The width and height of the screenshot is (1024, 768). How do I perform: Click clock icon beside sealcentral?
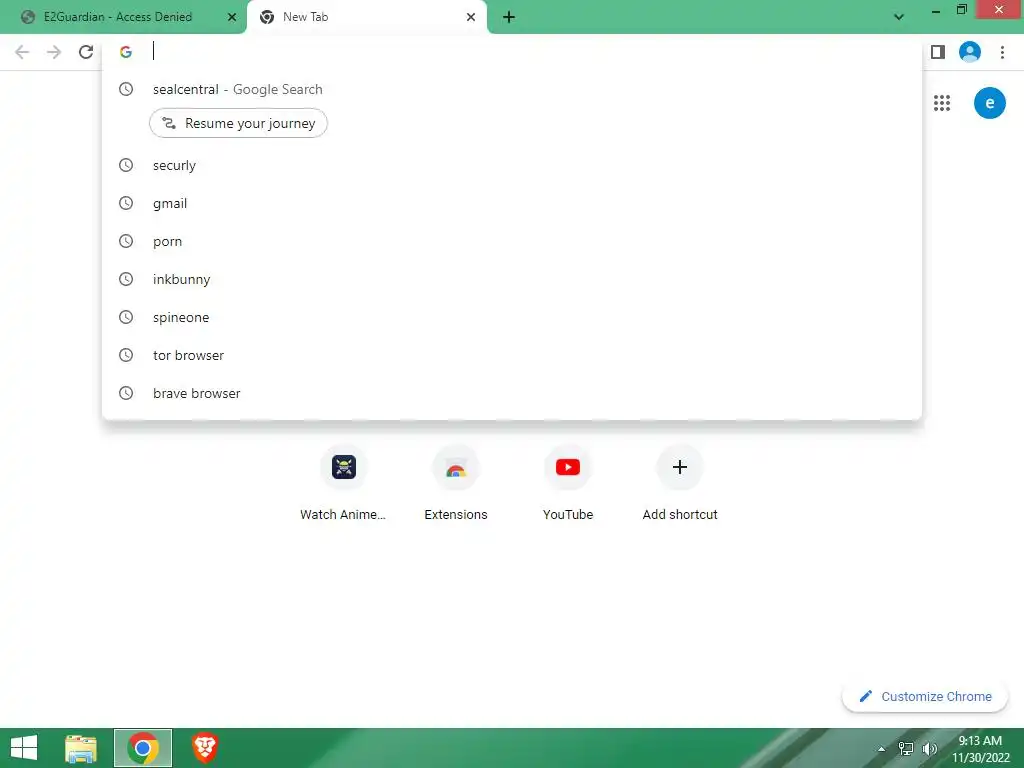click(x=126, y=89)
